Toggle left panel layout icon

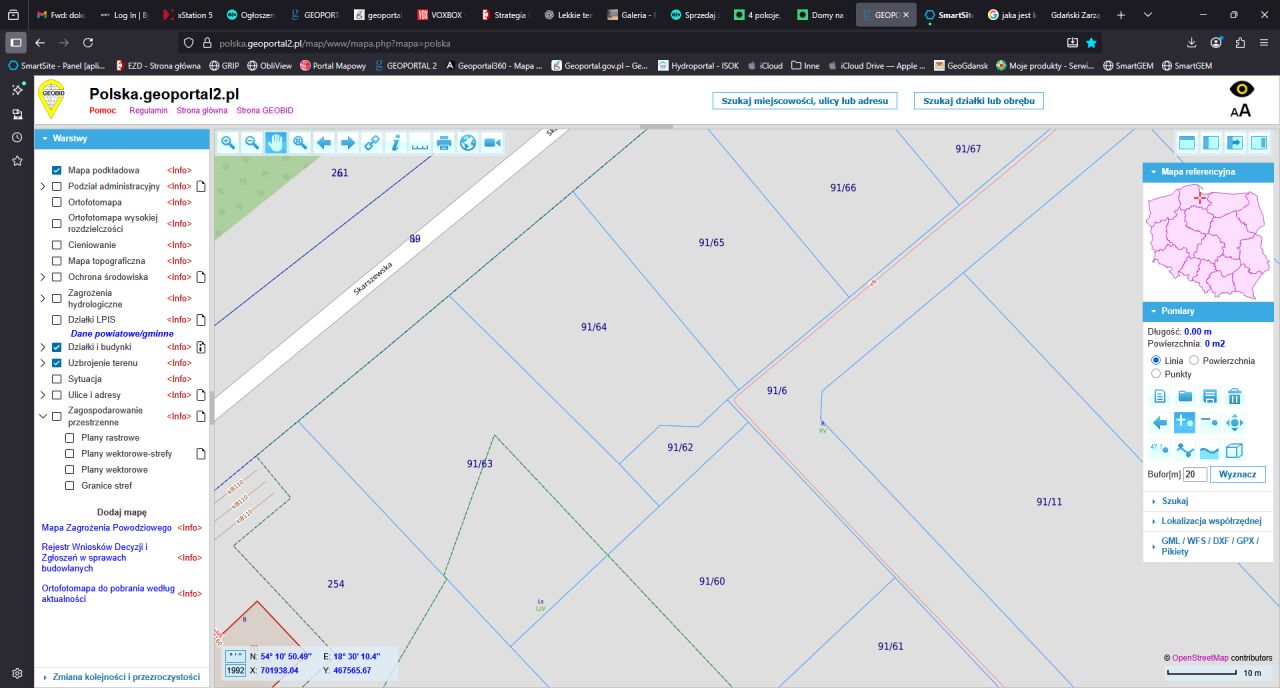1211,143
